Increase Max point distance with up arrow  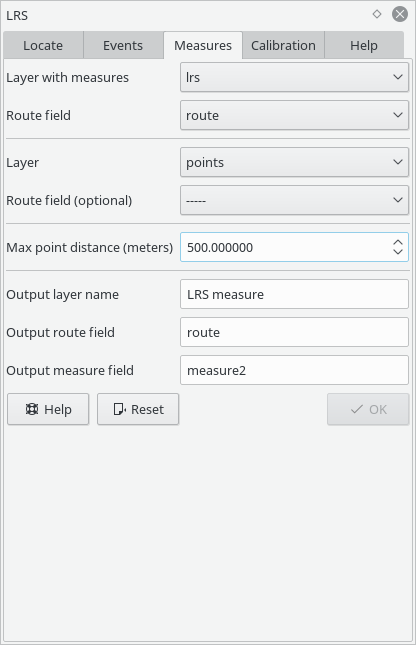(397, 242)
